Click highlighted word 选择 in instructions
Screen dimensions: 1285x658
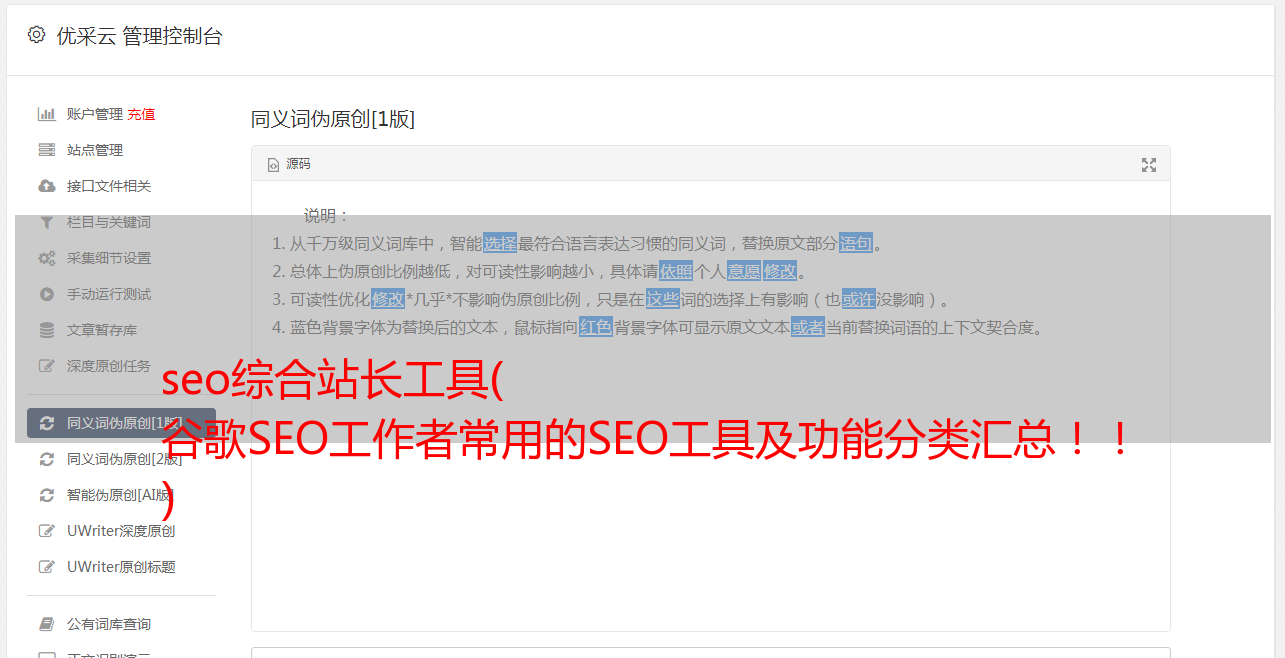click(500, 243)
